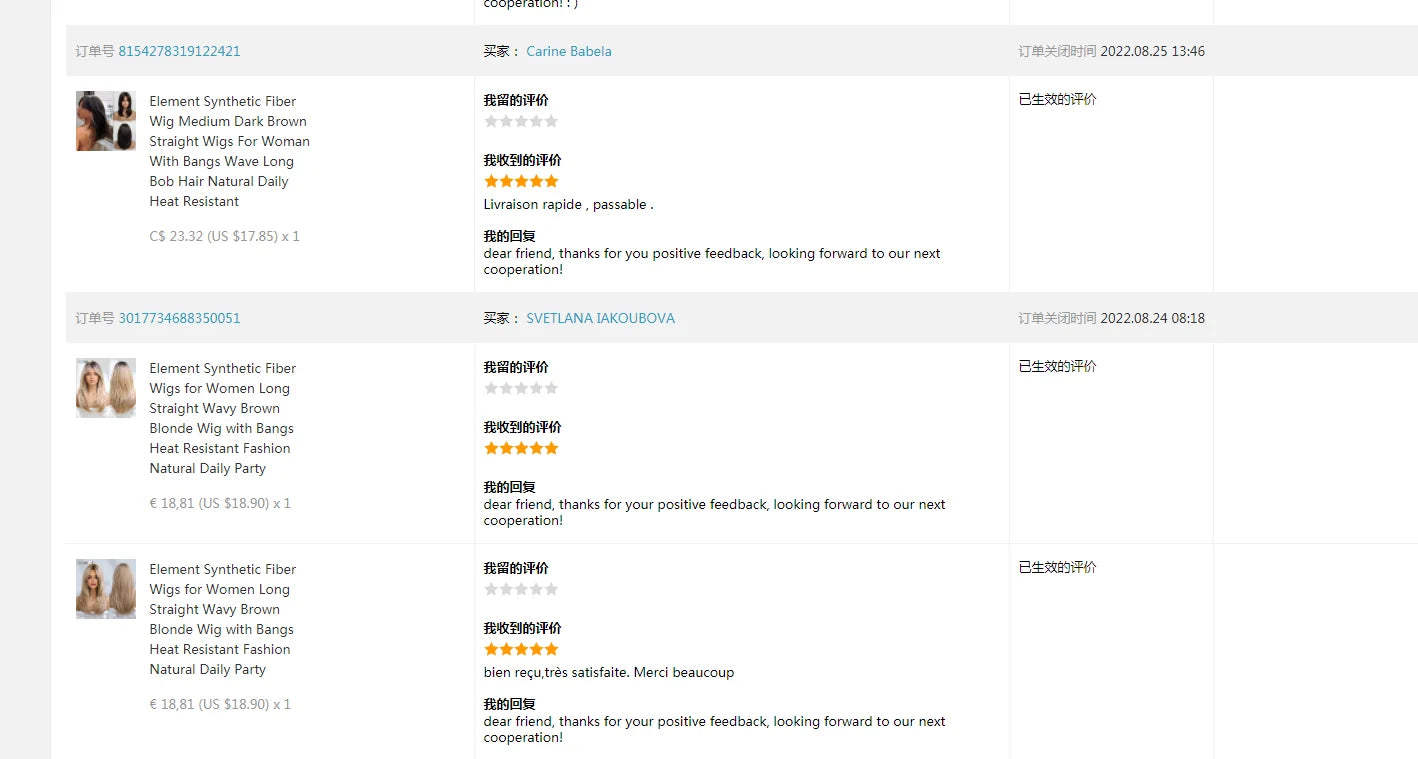This screenshot has width=1418, height=759.
Task: Click the orange stars above 'bien reçu' review
Action: (521, 649)
